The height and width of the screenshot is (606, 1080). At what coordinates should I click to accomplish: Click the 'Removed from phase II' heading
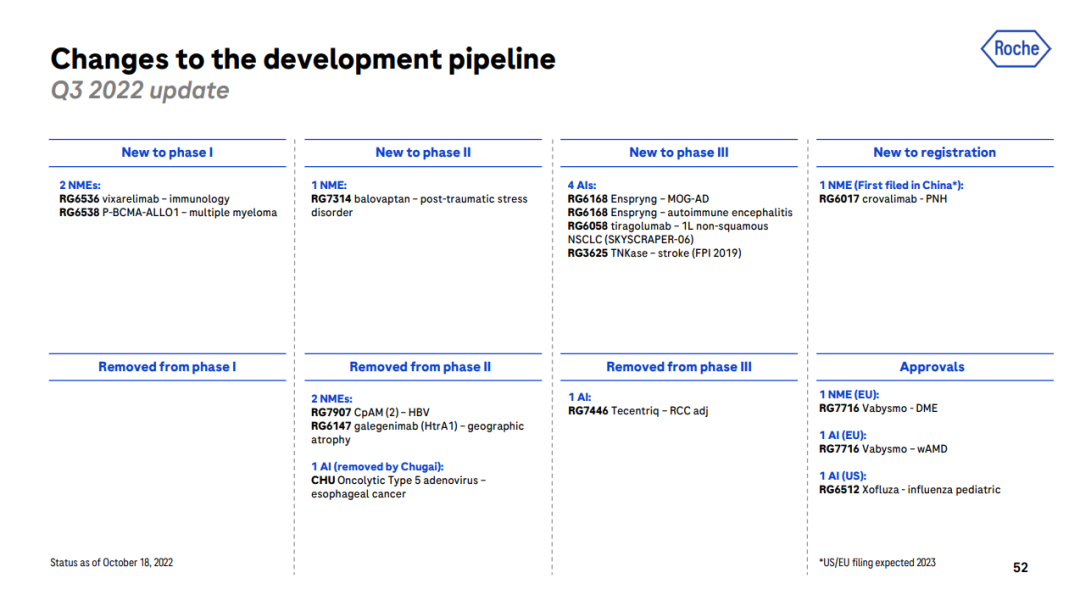click(x=420, y=367)
